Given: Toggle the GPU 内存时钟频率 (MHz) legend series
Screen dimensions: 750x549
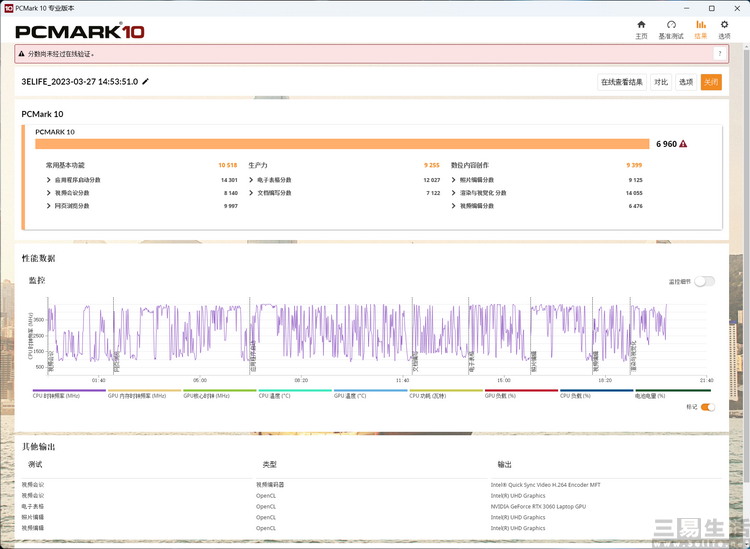Looking at the screenshot, I should pyautogui.click(x=144, y=394).
